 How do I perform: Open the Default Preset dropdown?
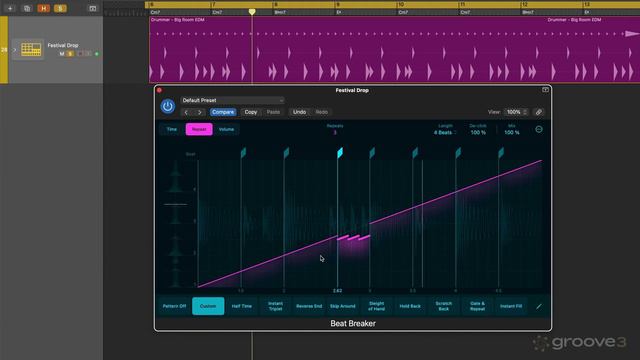pos(232,100)
